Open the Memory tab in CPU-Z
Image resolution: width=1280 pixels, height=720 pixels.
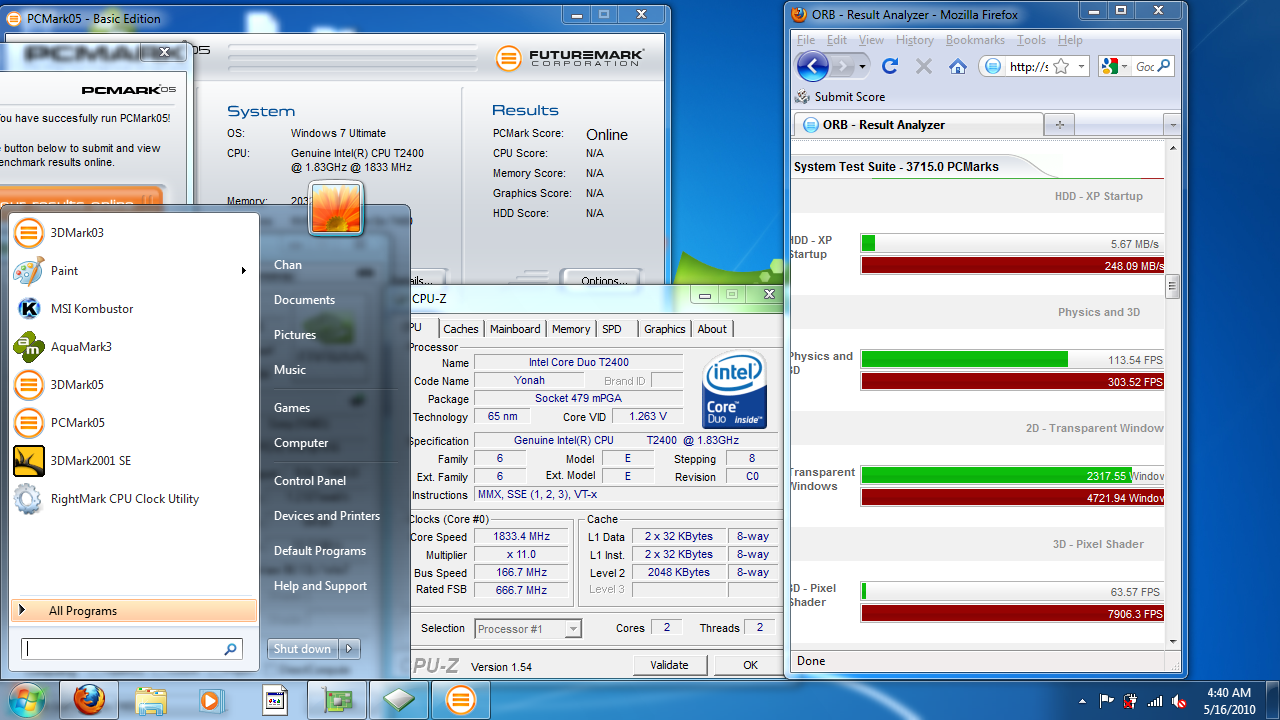[571, 329]
